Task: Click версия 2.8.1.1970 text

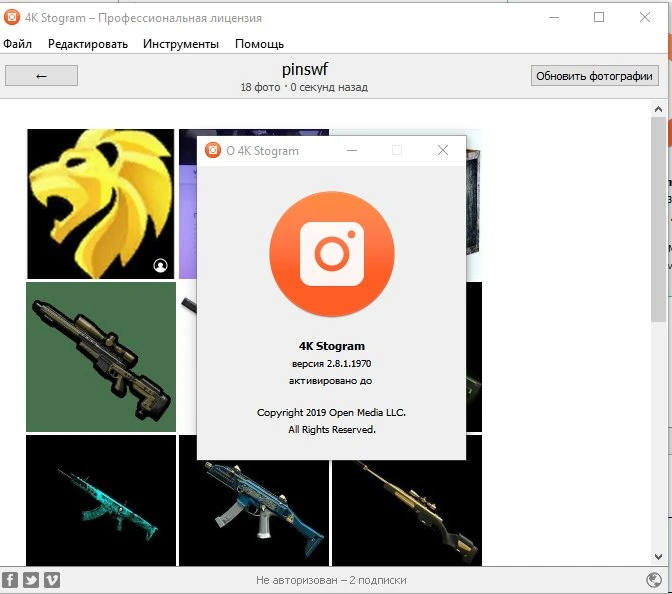Action: [x=331, y=363]
